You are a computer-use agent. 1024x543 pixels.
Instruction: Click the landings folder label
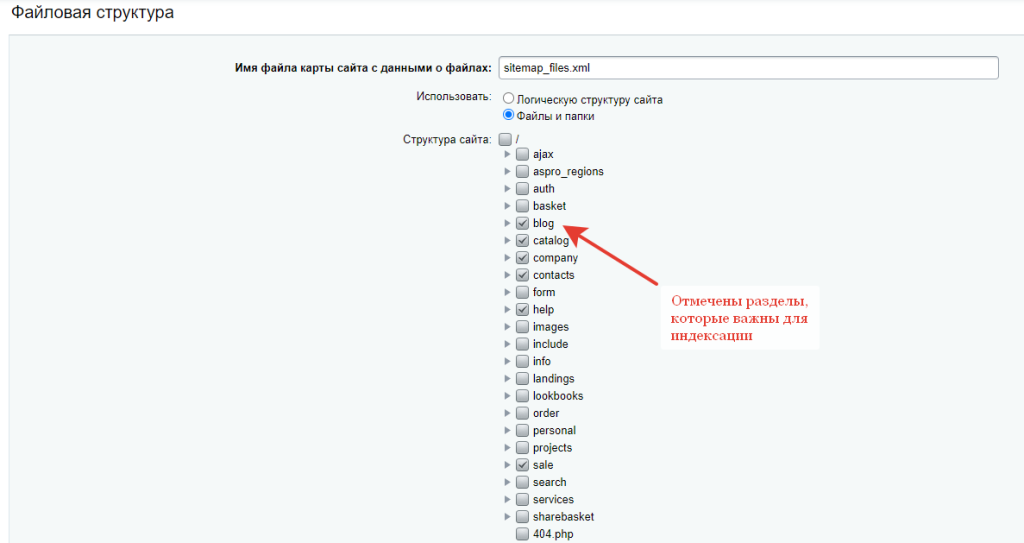tap(553, 379)
